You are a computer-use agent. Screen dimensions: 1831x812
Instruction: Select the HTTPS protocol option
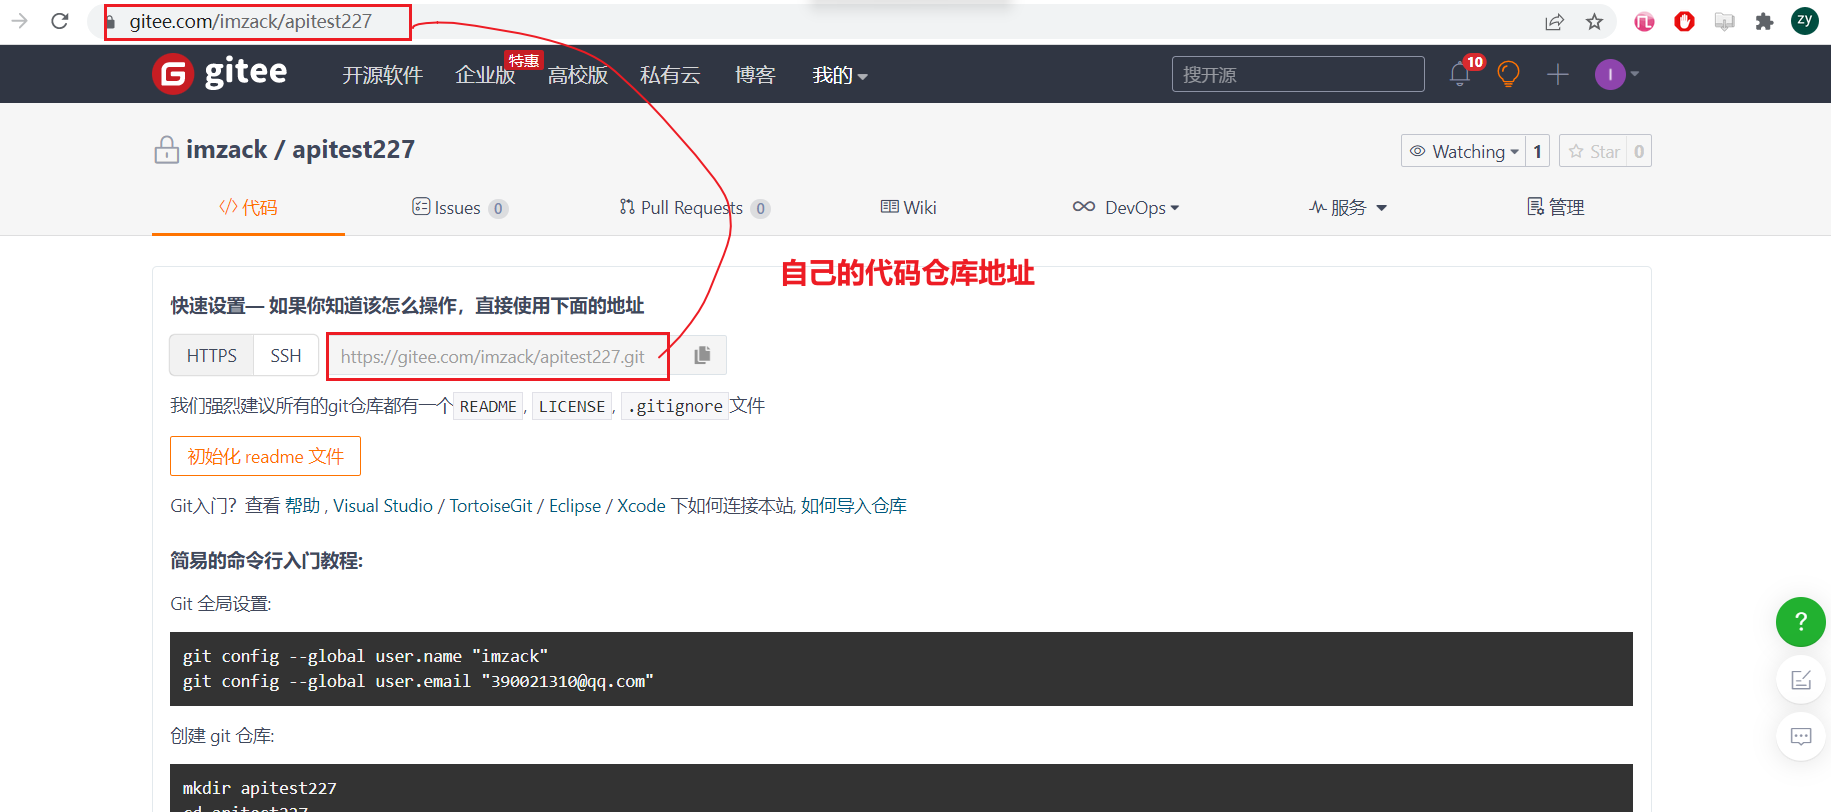click(x=212, y=355)
